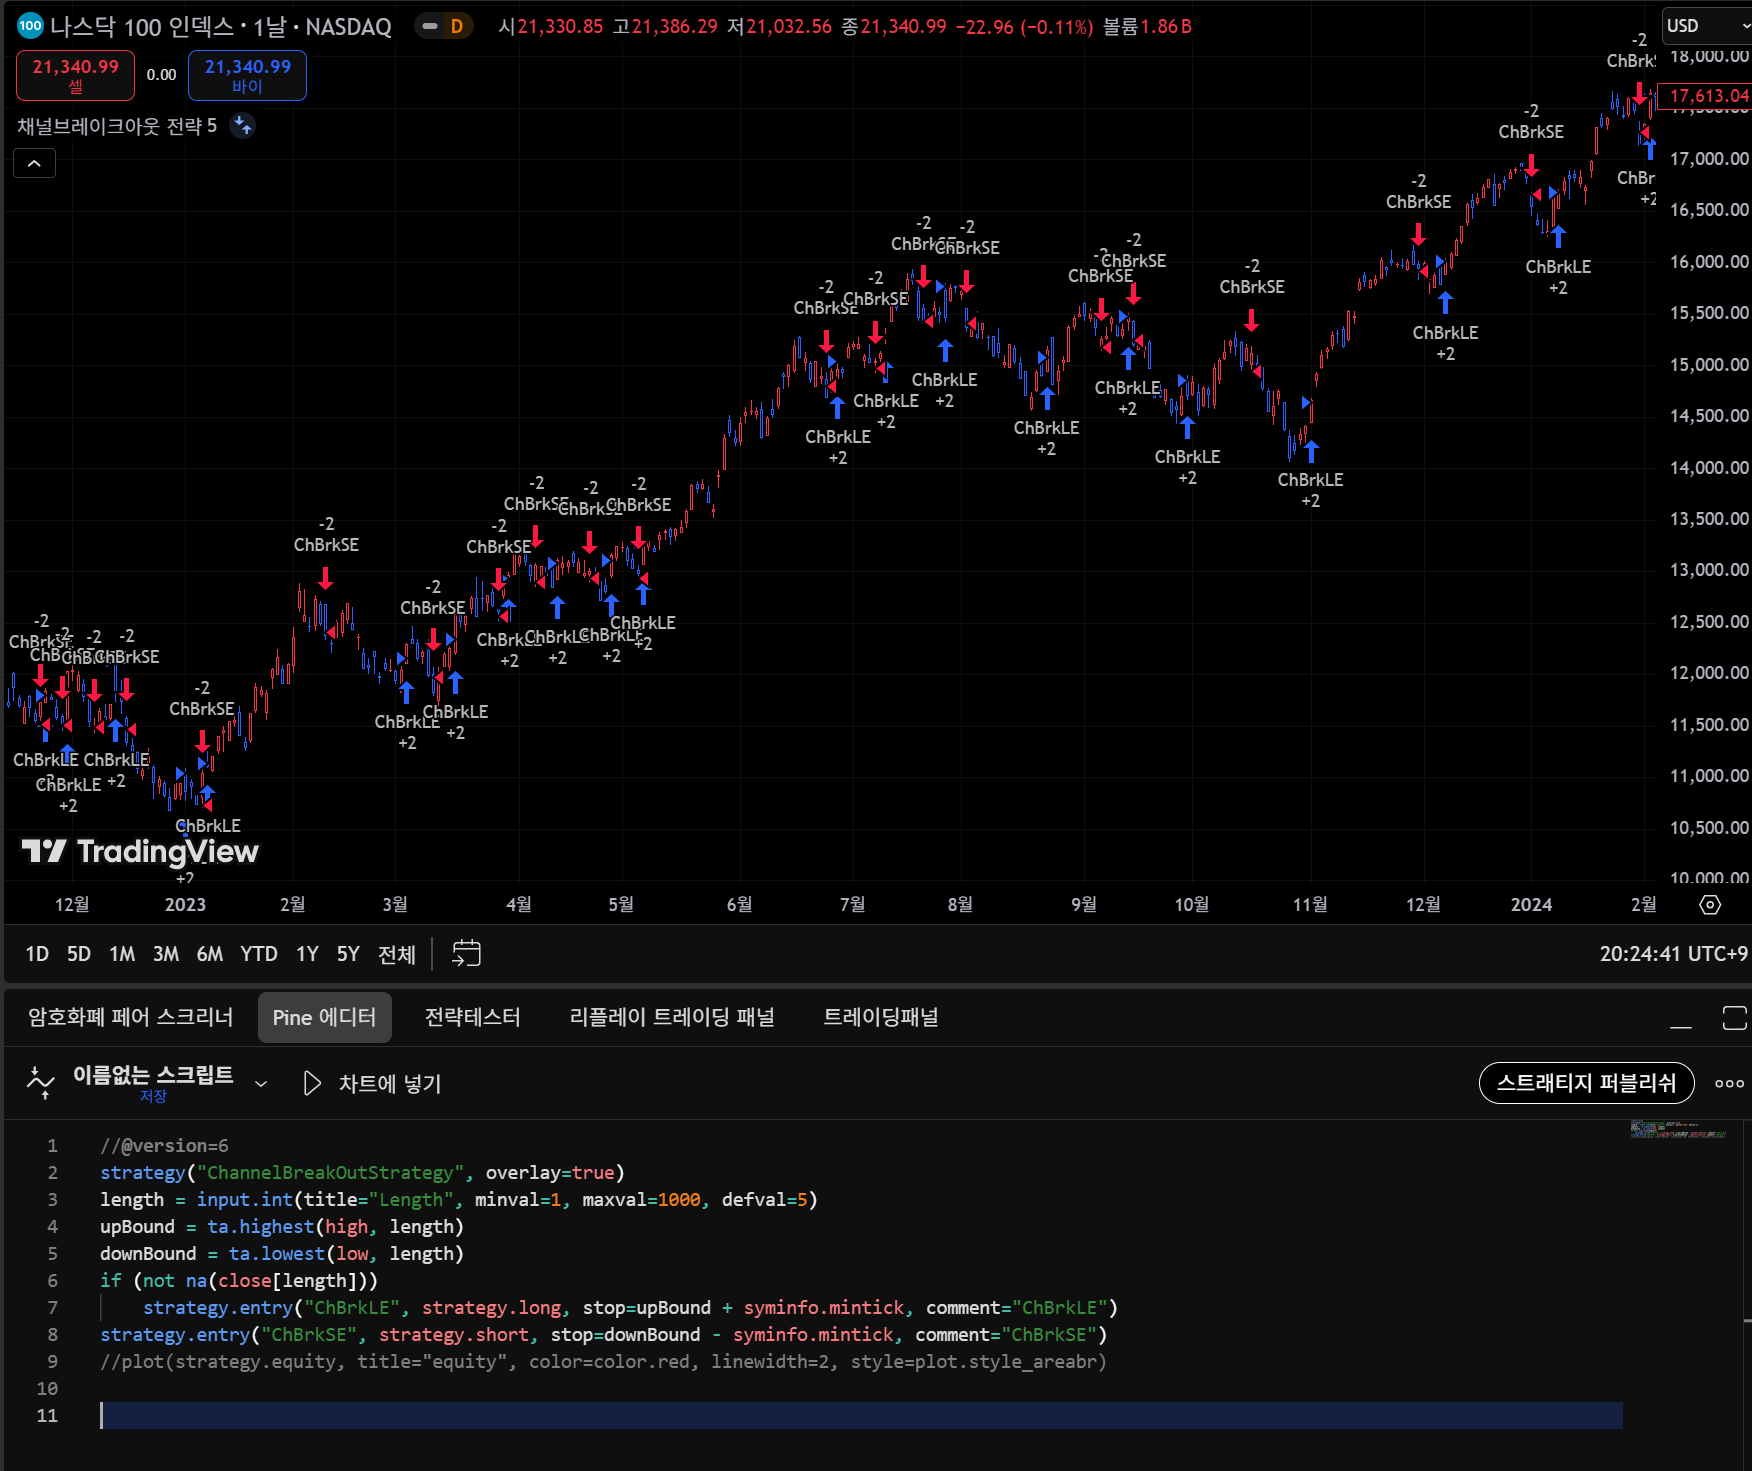Select the 6M time range

click(x=210, y=954)
